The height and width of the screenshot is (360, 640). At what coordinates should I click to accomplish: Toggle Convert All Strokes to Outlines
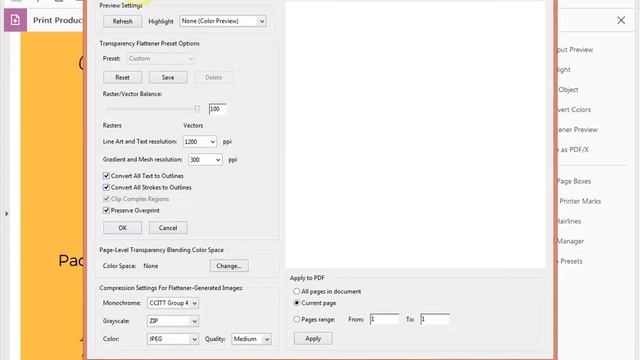pos(106,187)
